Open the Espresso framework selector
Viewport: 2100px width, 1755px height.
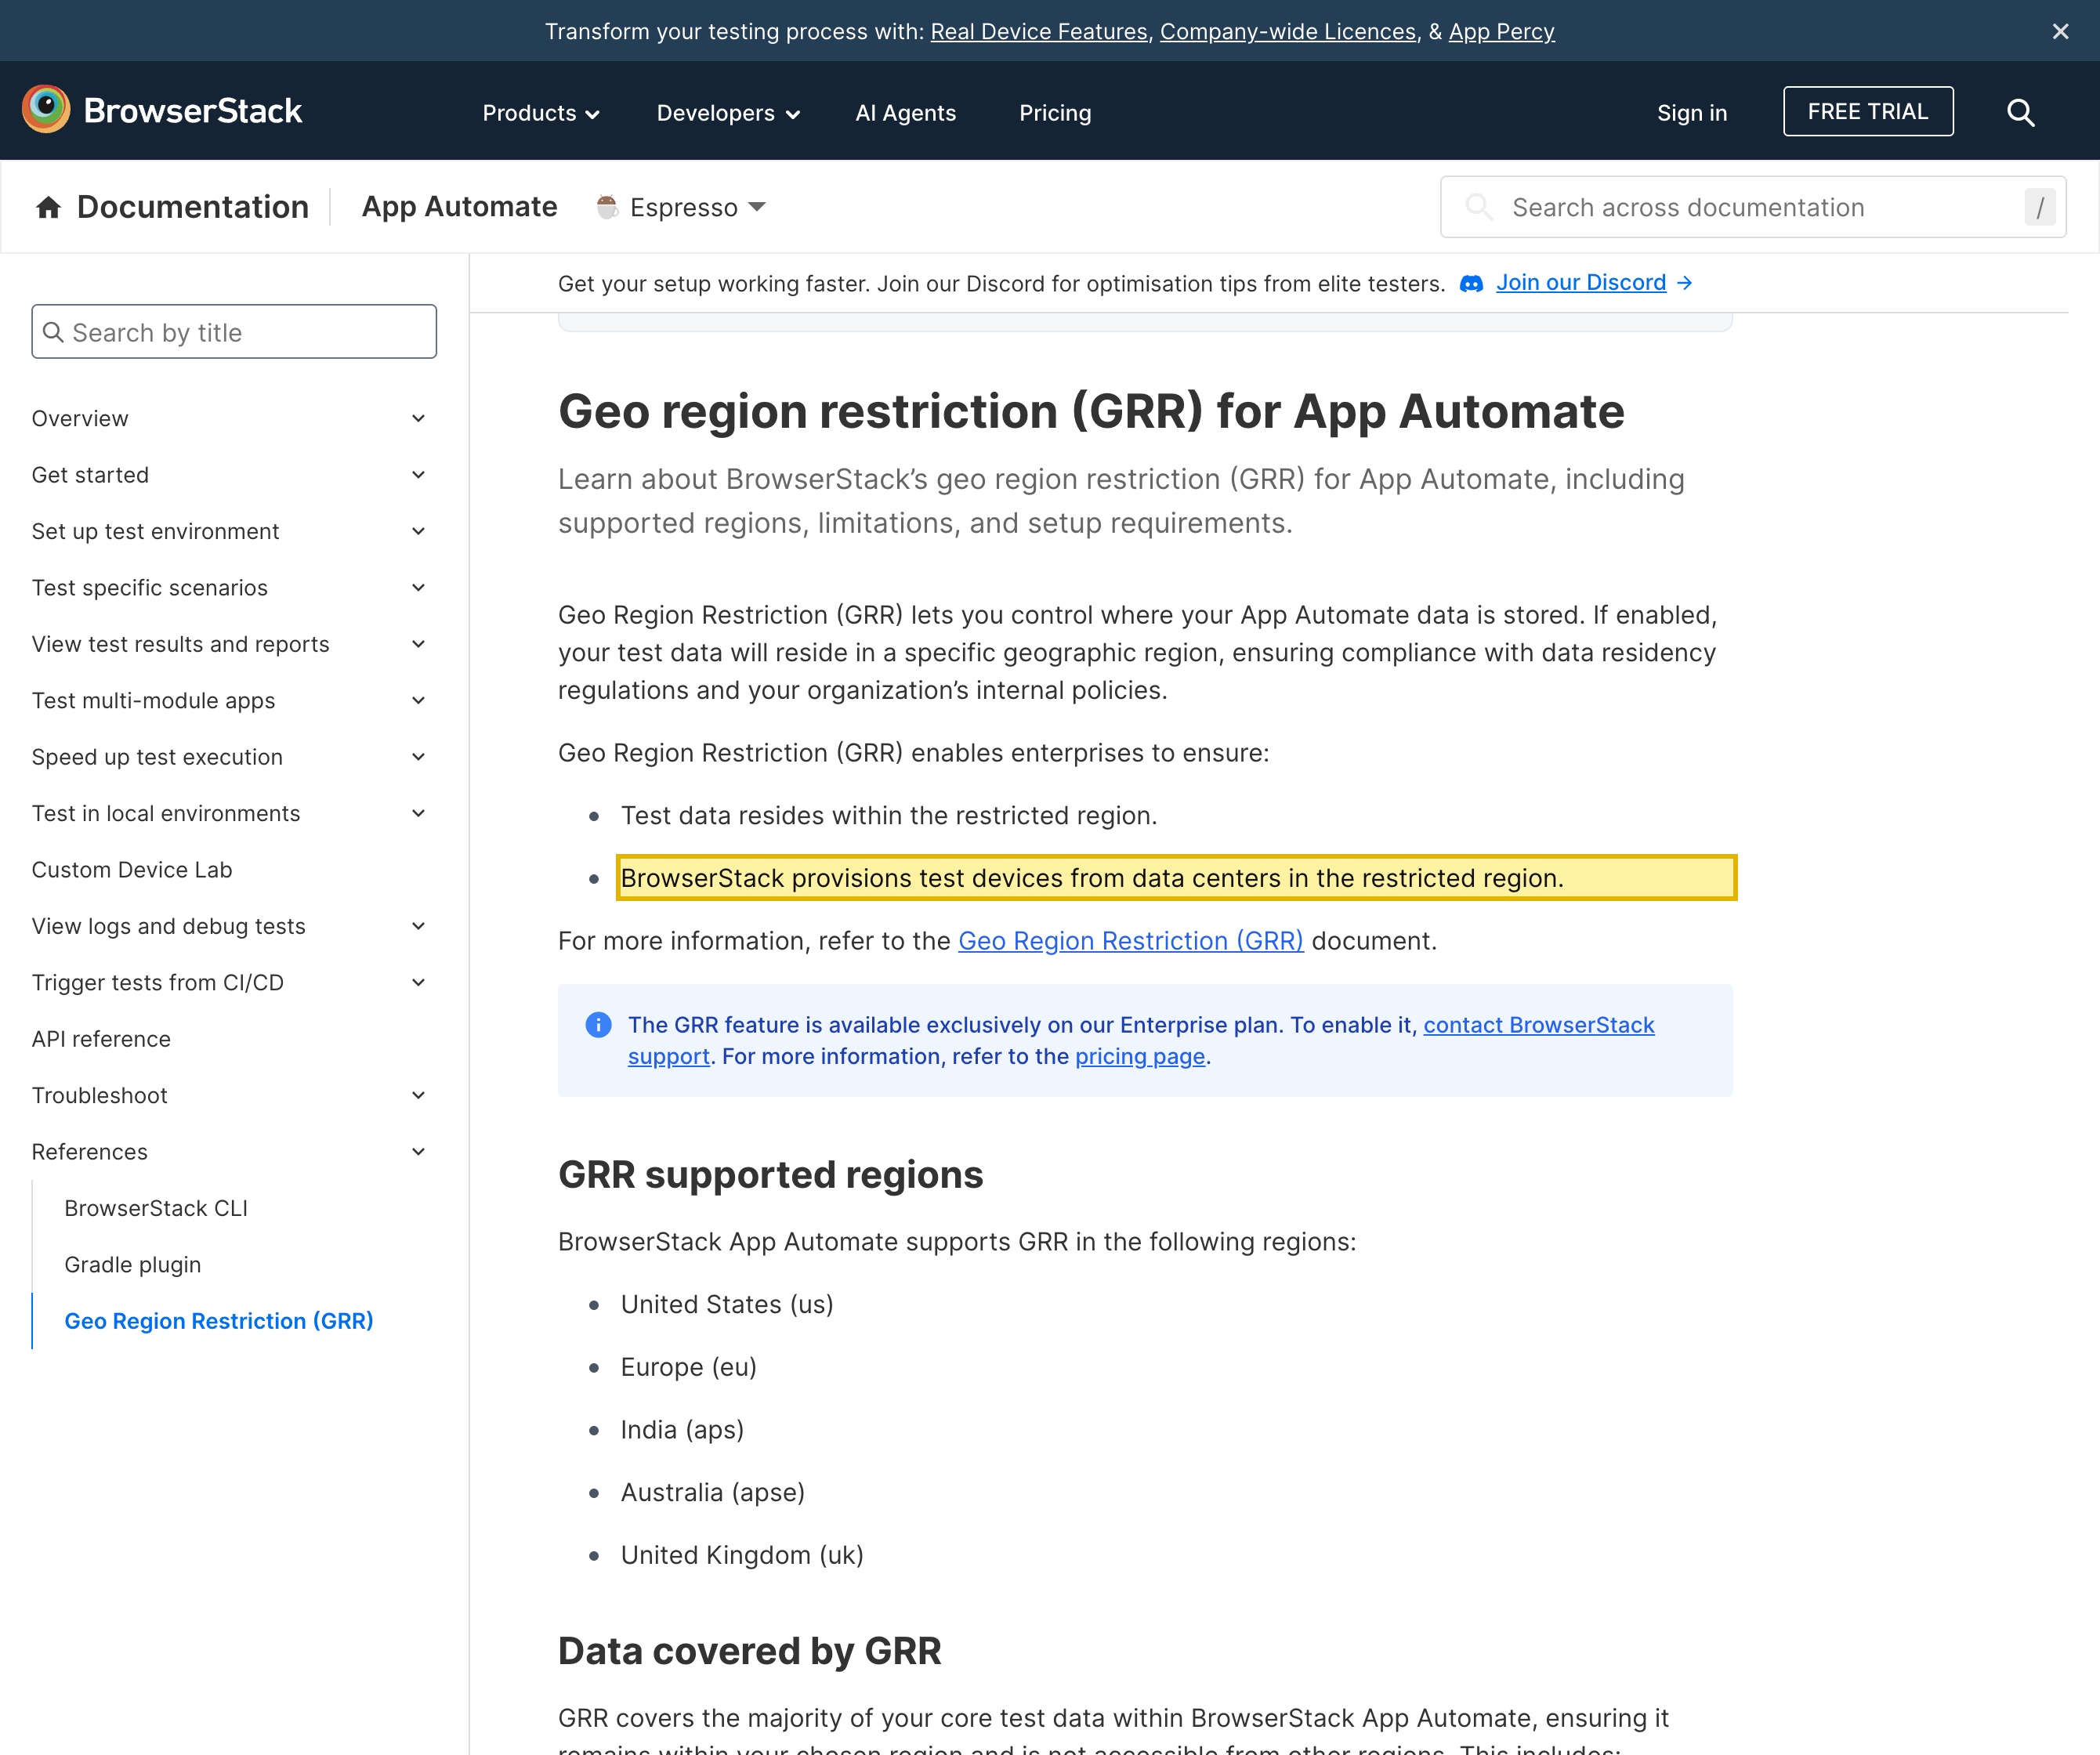[682, 207]
